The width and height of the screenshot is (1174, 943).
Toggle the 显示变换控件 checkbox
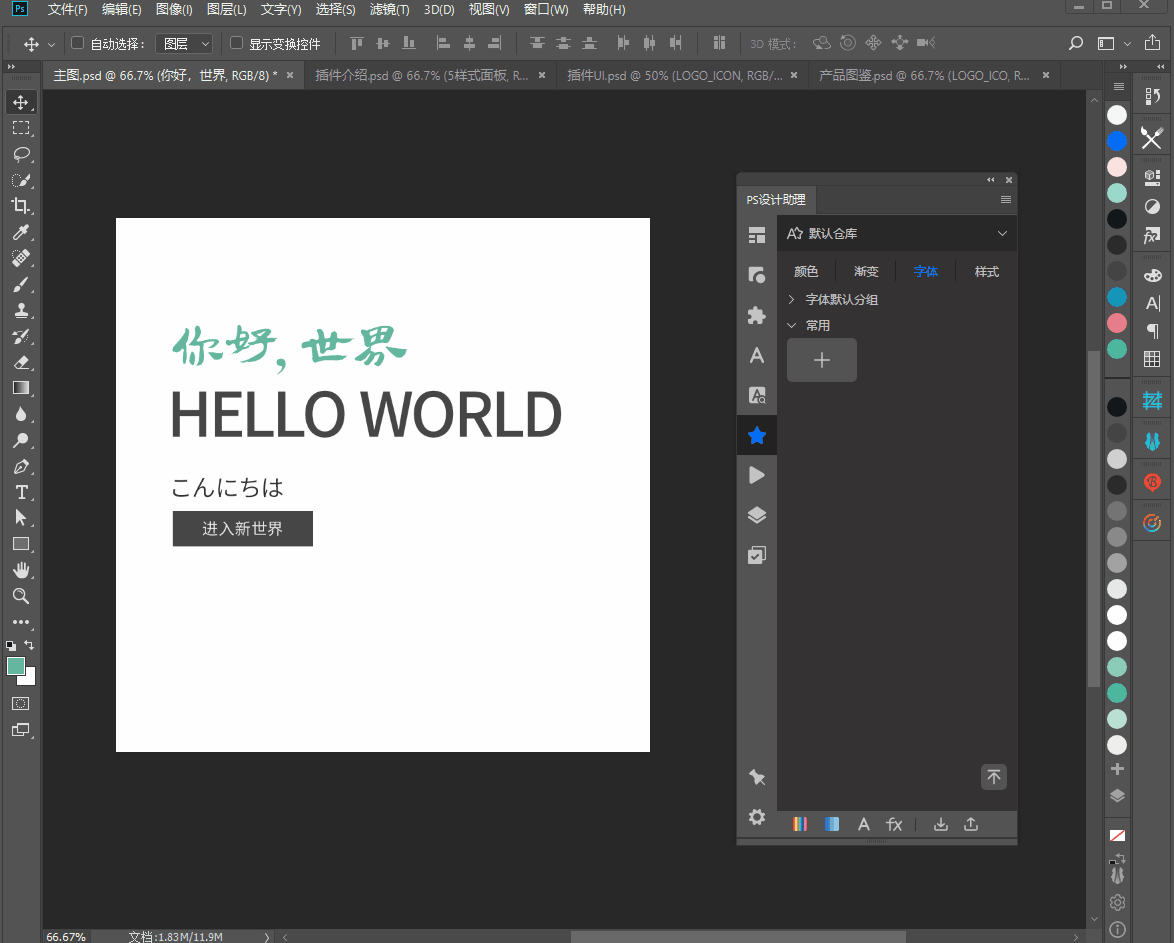point(237,43)
